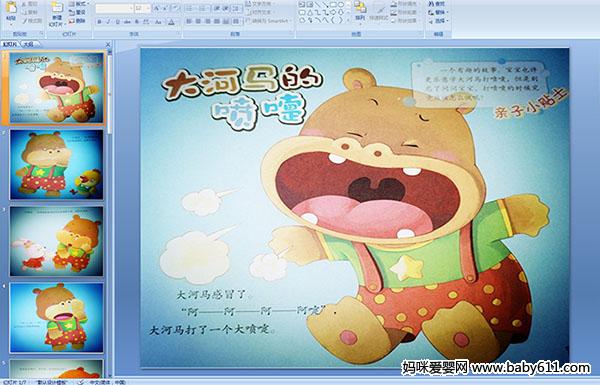
Task: Click the Select button in editing group
Action: pos(438,21)
